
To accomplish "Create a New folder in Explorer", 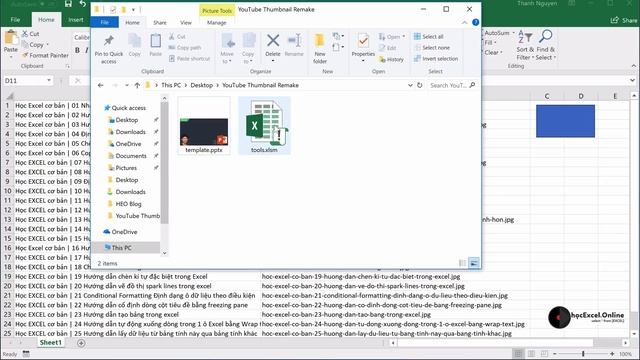I will click(x=320, y=49).
